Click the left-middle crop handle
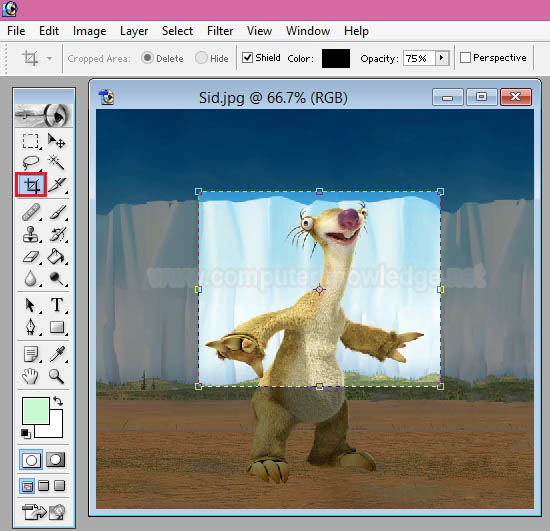The height and width of the screenshot is (531, 550). point(198,289)
